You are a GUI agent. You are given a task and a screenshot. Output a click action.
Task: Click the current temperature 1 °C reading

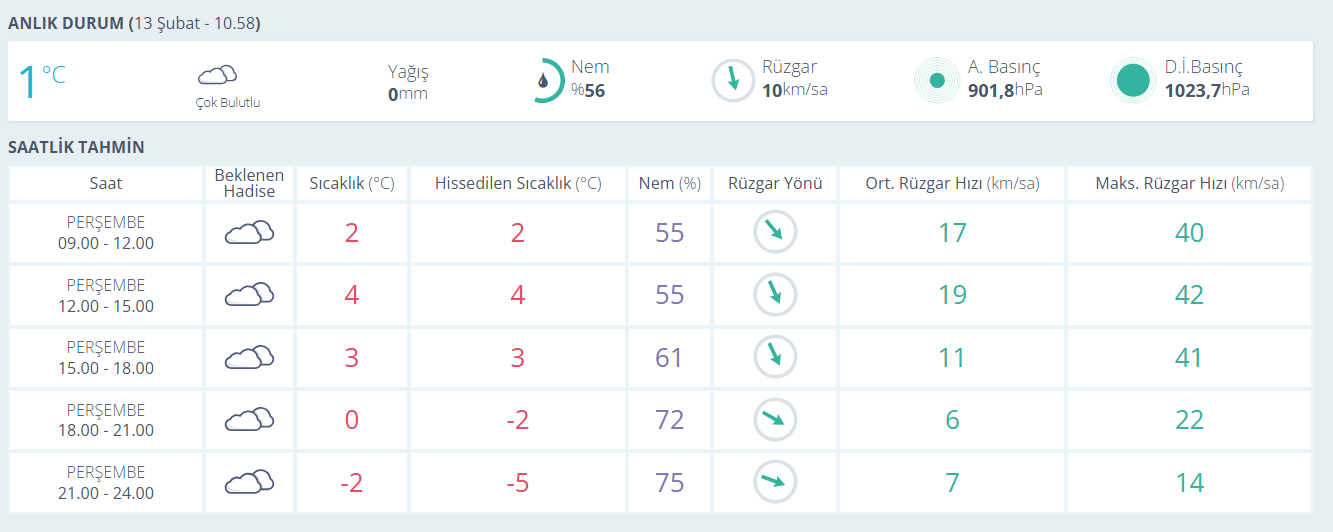pyautogui.click(x=42, y=80)
